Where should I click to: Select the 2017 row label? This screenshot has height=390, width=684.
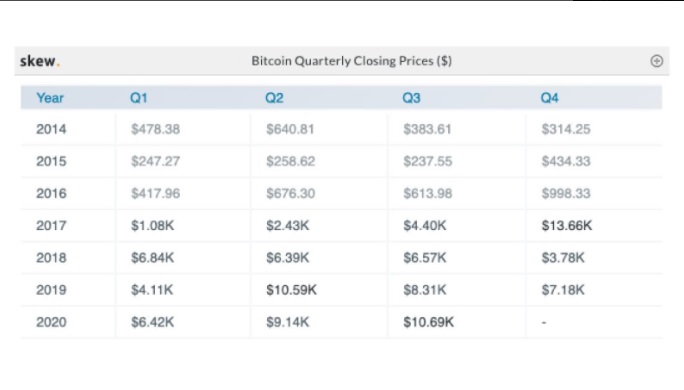click(x=51, y=226)
